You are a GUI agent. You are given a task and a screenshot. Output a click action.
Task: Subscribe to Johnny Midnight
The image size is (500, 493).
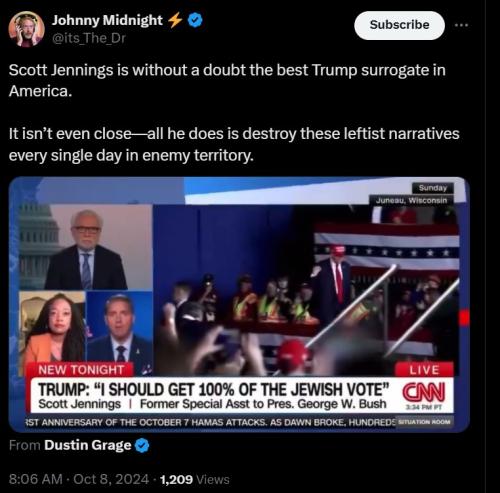tap(399, 25)
